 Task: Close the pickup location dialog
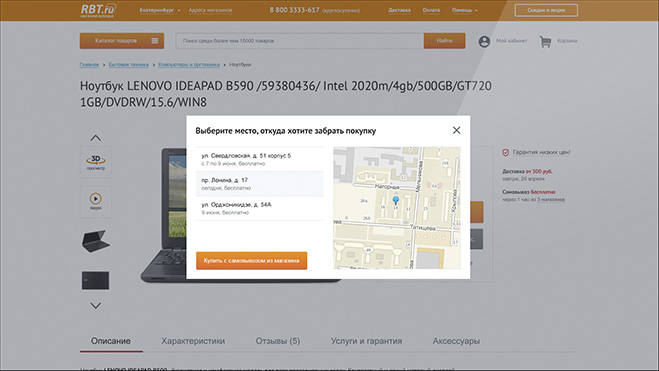456,130
